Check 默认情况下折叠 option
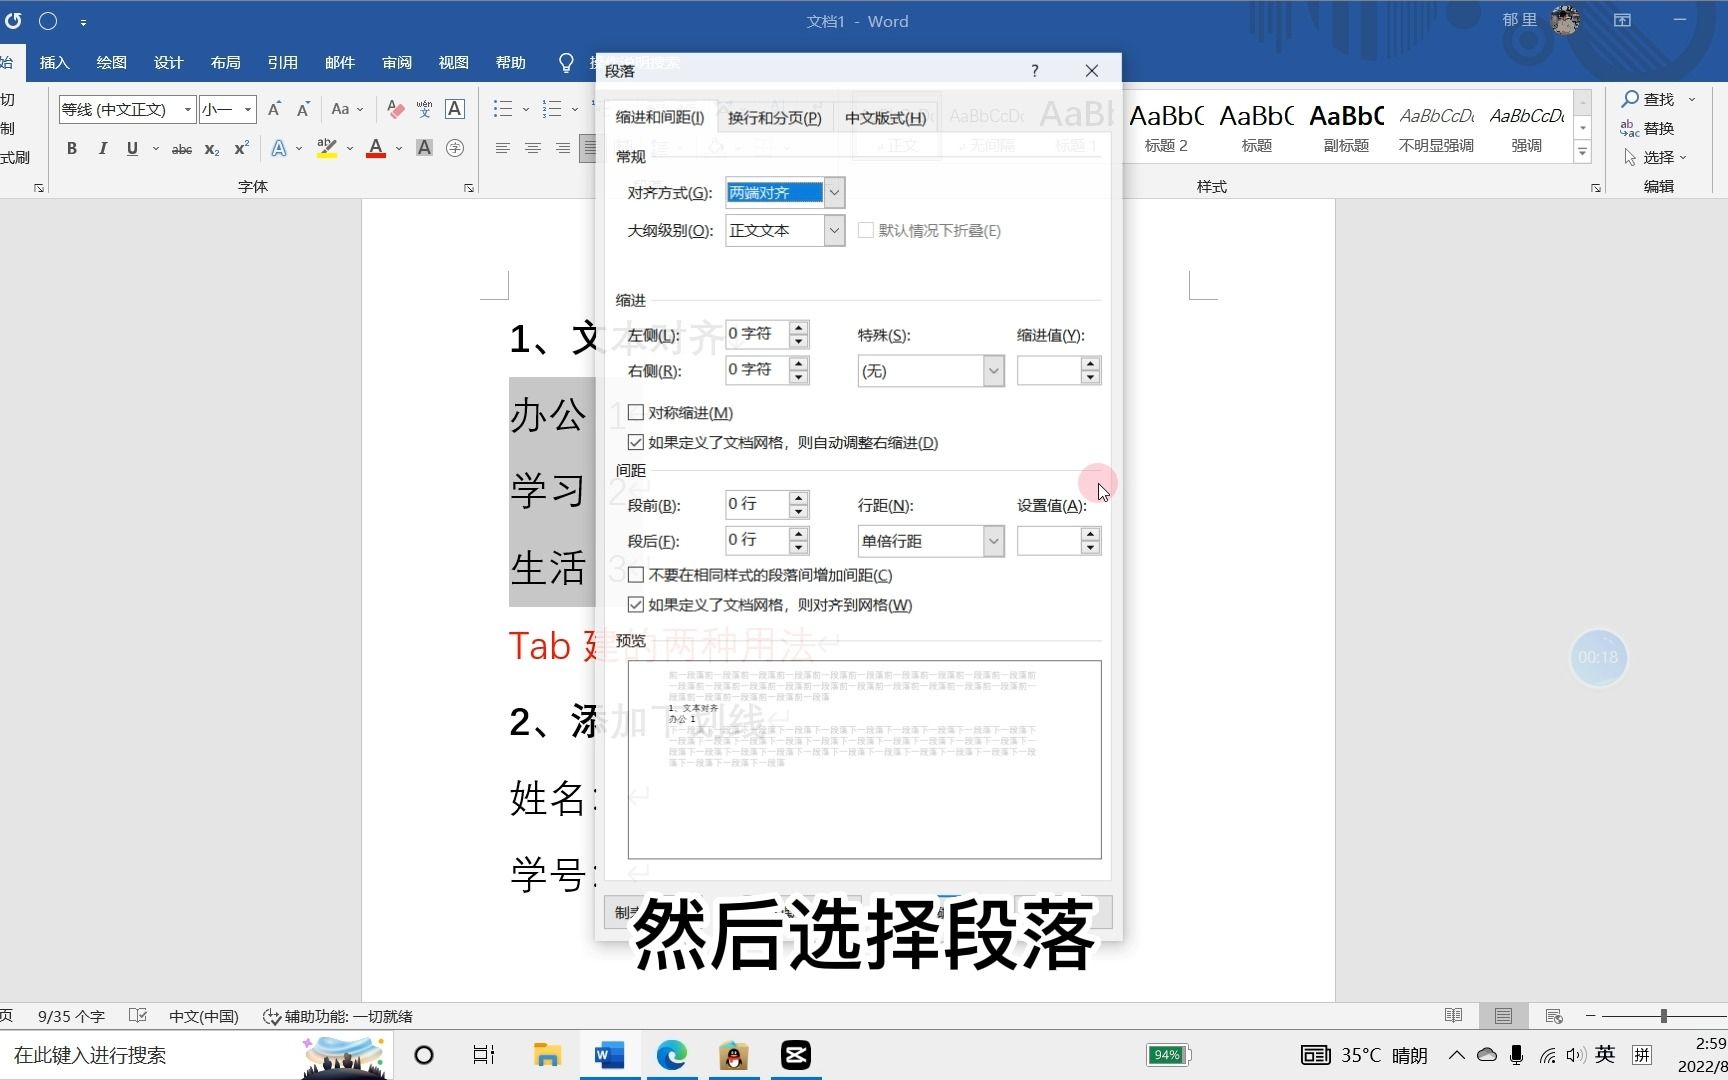The height and width of the screenshot is (1080, 1728). tap(866, 230)
